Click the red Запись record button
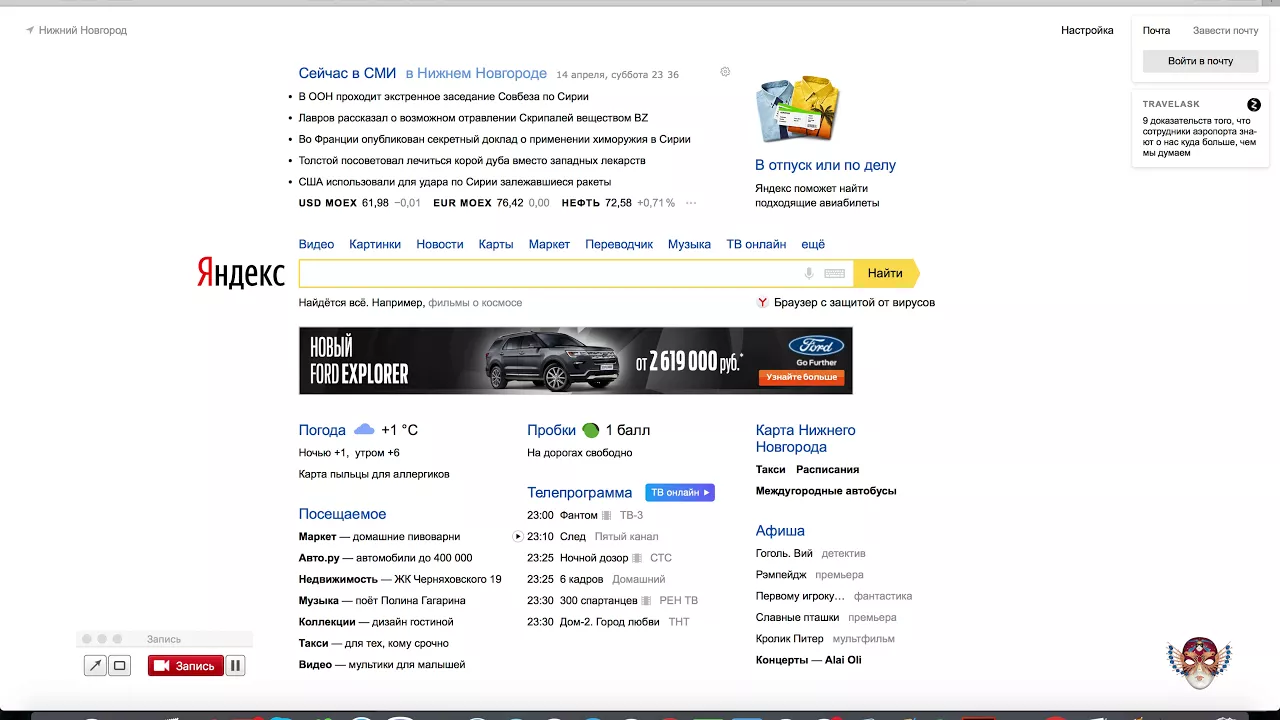This screenshot has width=1280, height=720. 186,665
